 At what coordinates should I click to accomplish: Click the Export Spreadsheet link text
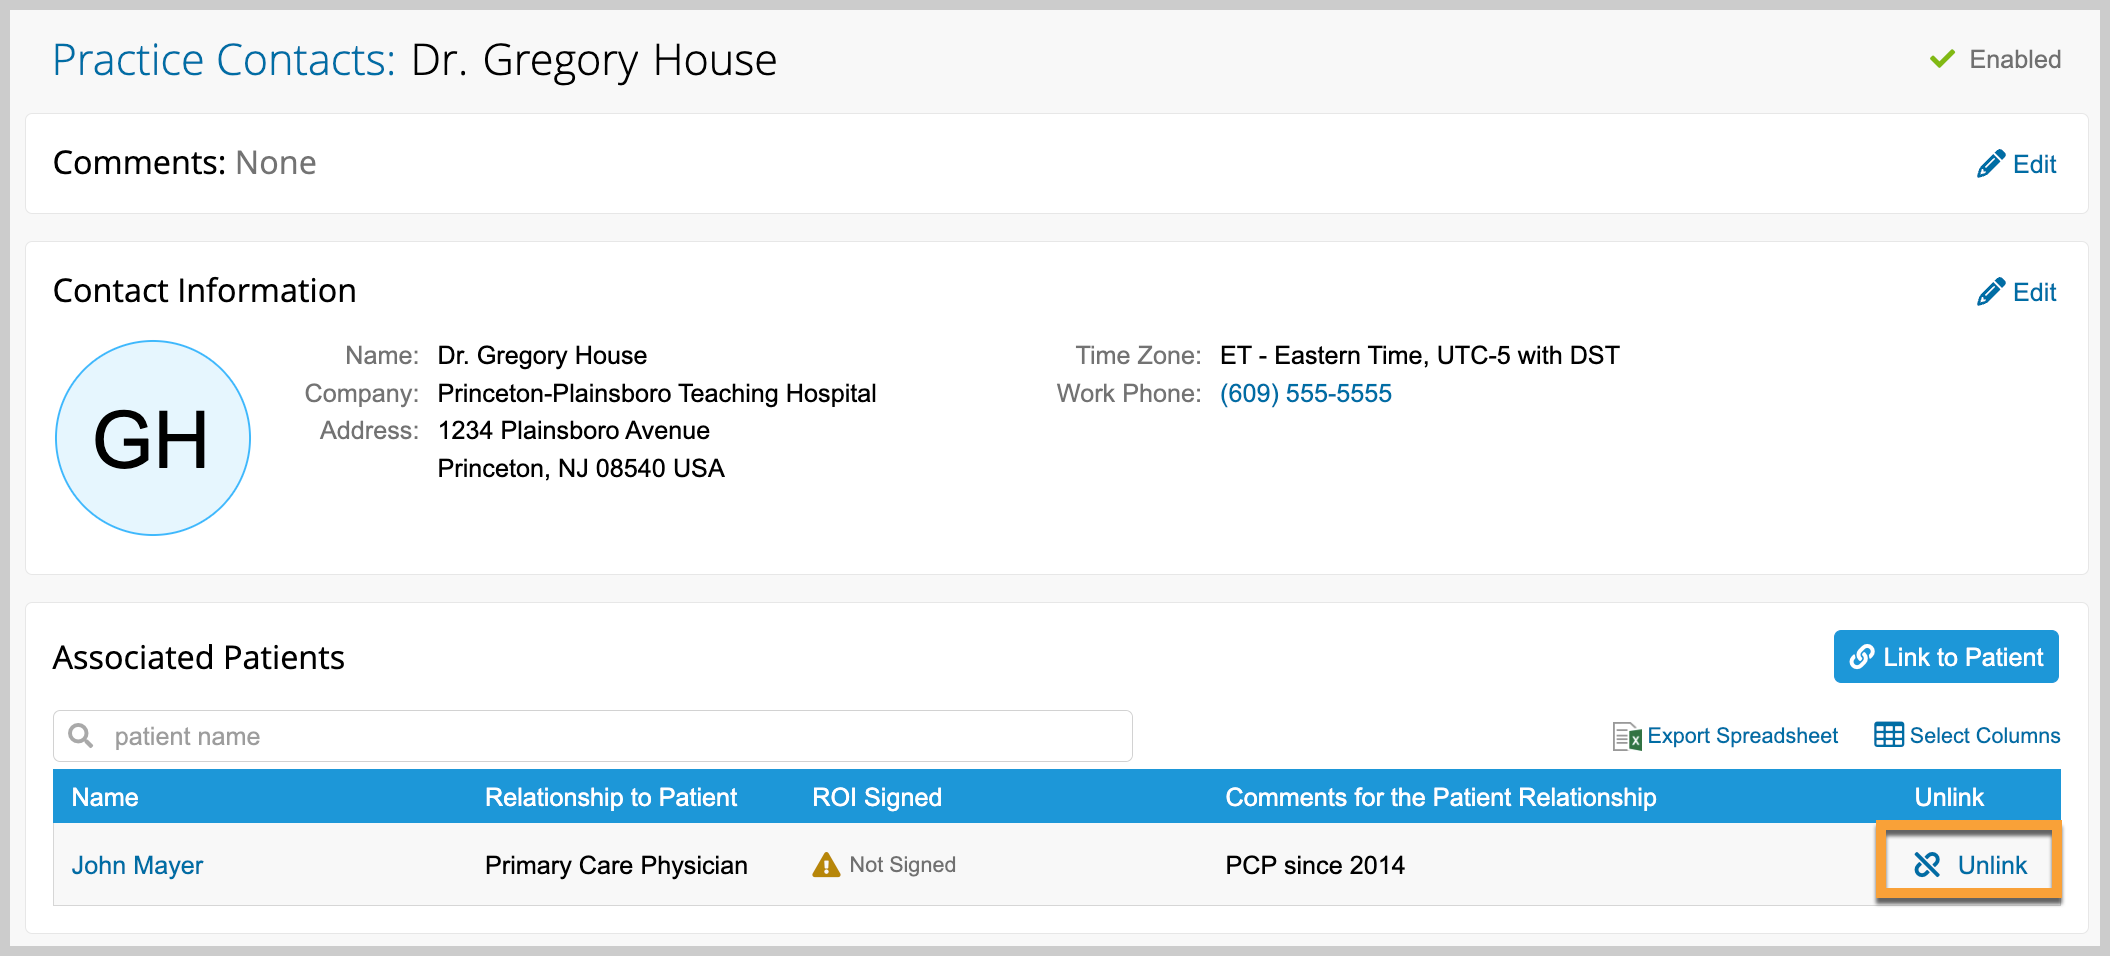pyautogui.click(x=1742, y=736)
